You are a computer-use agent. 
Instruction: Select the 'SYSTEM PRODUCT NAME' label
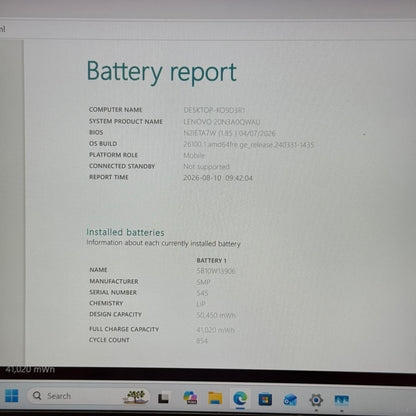pos(126,121)
